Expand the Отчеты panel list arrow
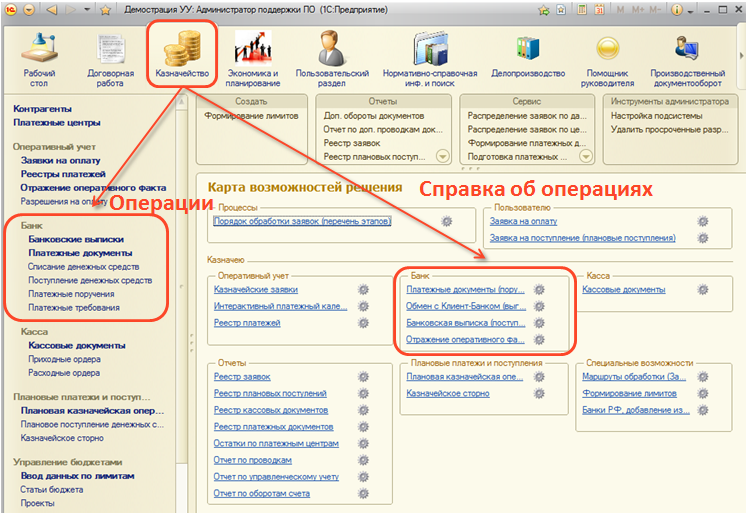 [x=443, y=156]
